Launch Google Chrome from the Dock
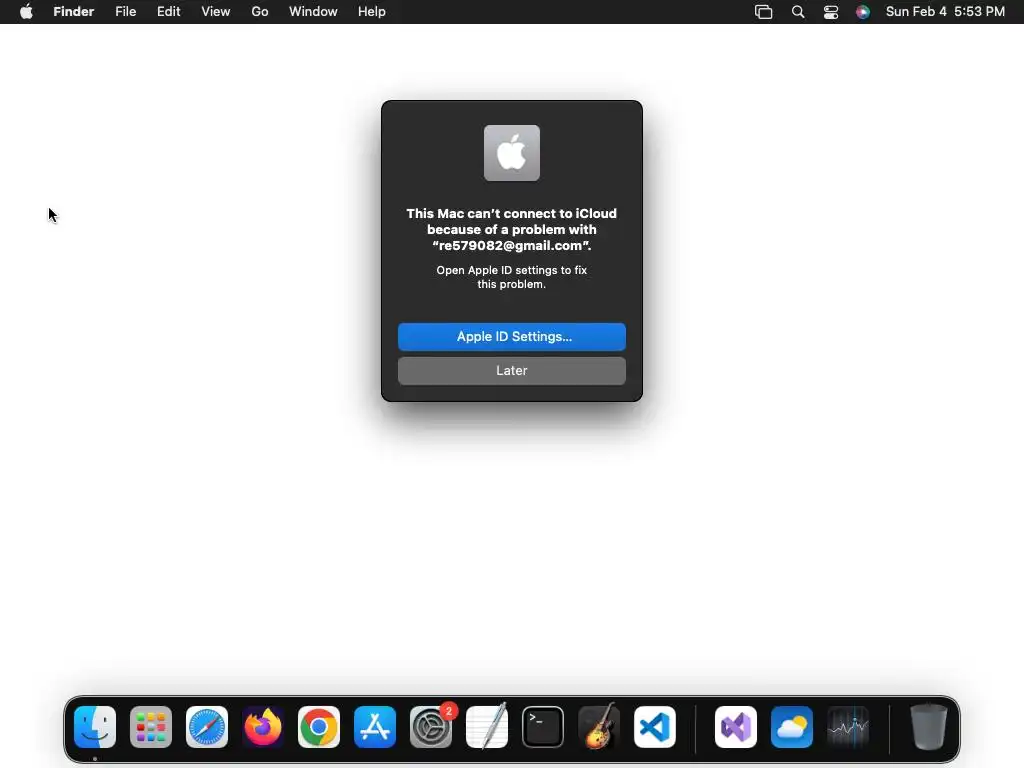The image size is (1024, 768). tap(319, 727)
